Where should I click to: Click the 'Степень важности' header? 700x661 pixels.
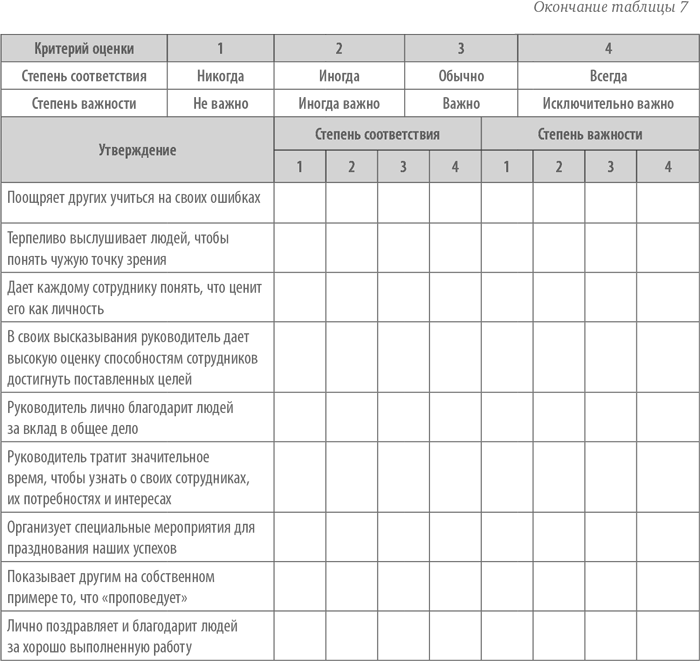(x=589, y=134)
